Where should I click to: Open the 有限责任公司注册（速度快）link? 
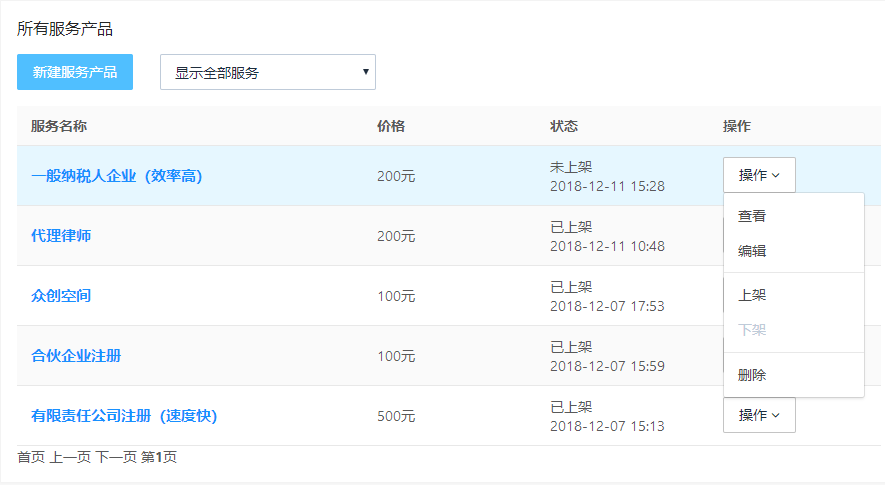124,416
